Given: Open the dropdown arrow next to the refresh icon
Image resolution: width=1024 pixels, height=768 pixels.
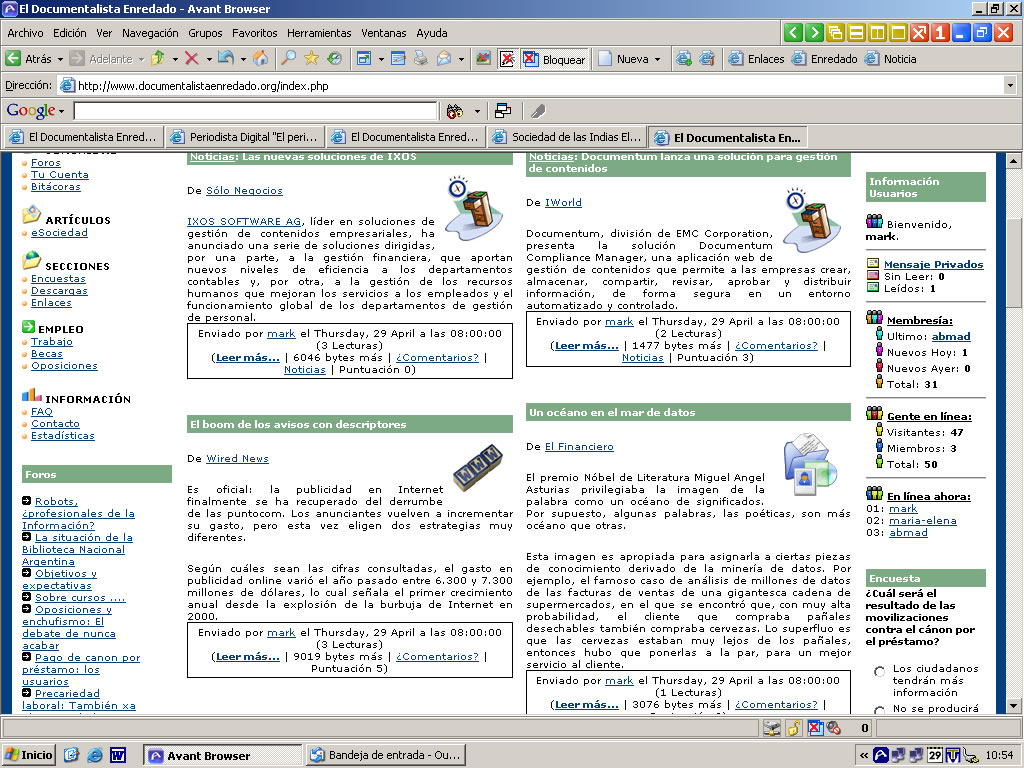Looking at the screenshot, I should (x=243, y=59).
